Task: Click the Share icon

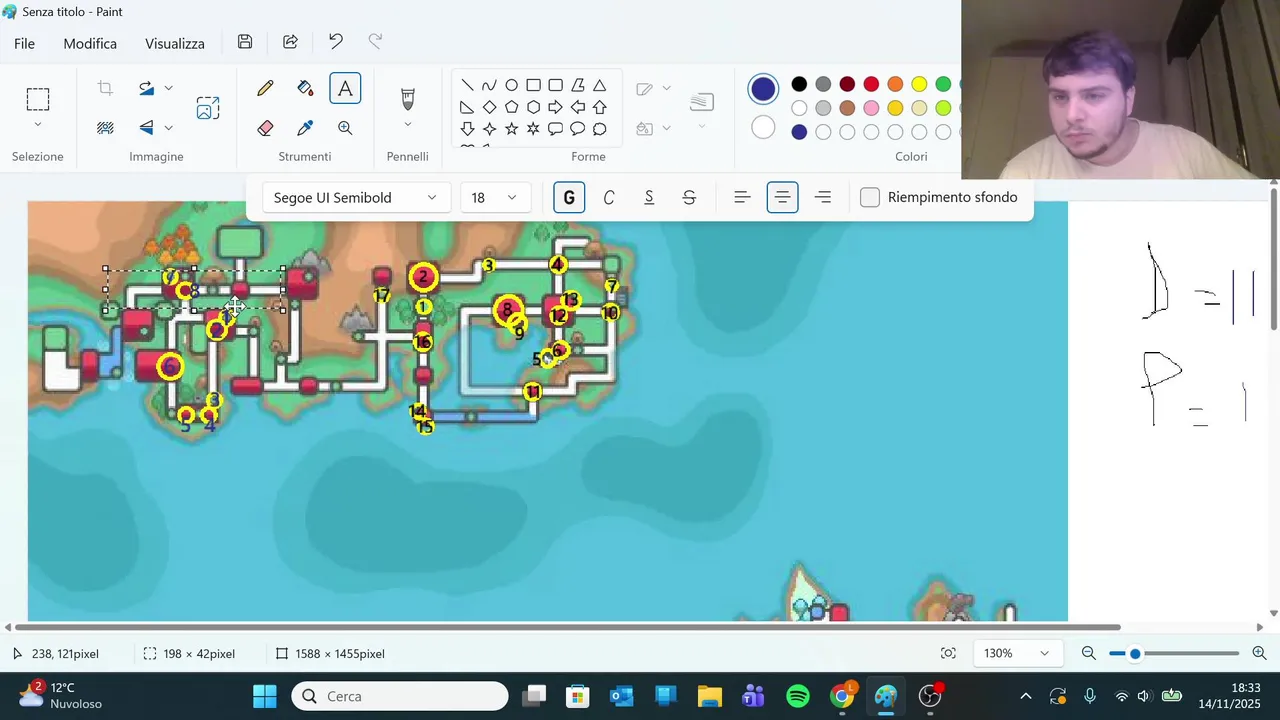Action: pos(290,42)
